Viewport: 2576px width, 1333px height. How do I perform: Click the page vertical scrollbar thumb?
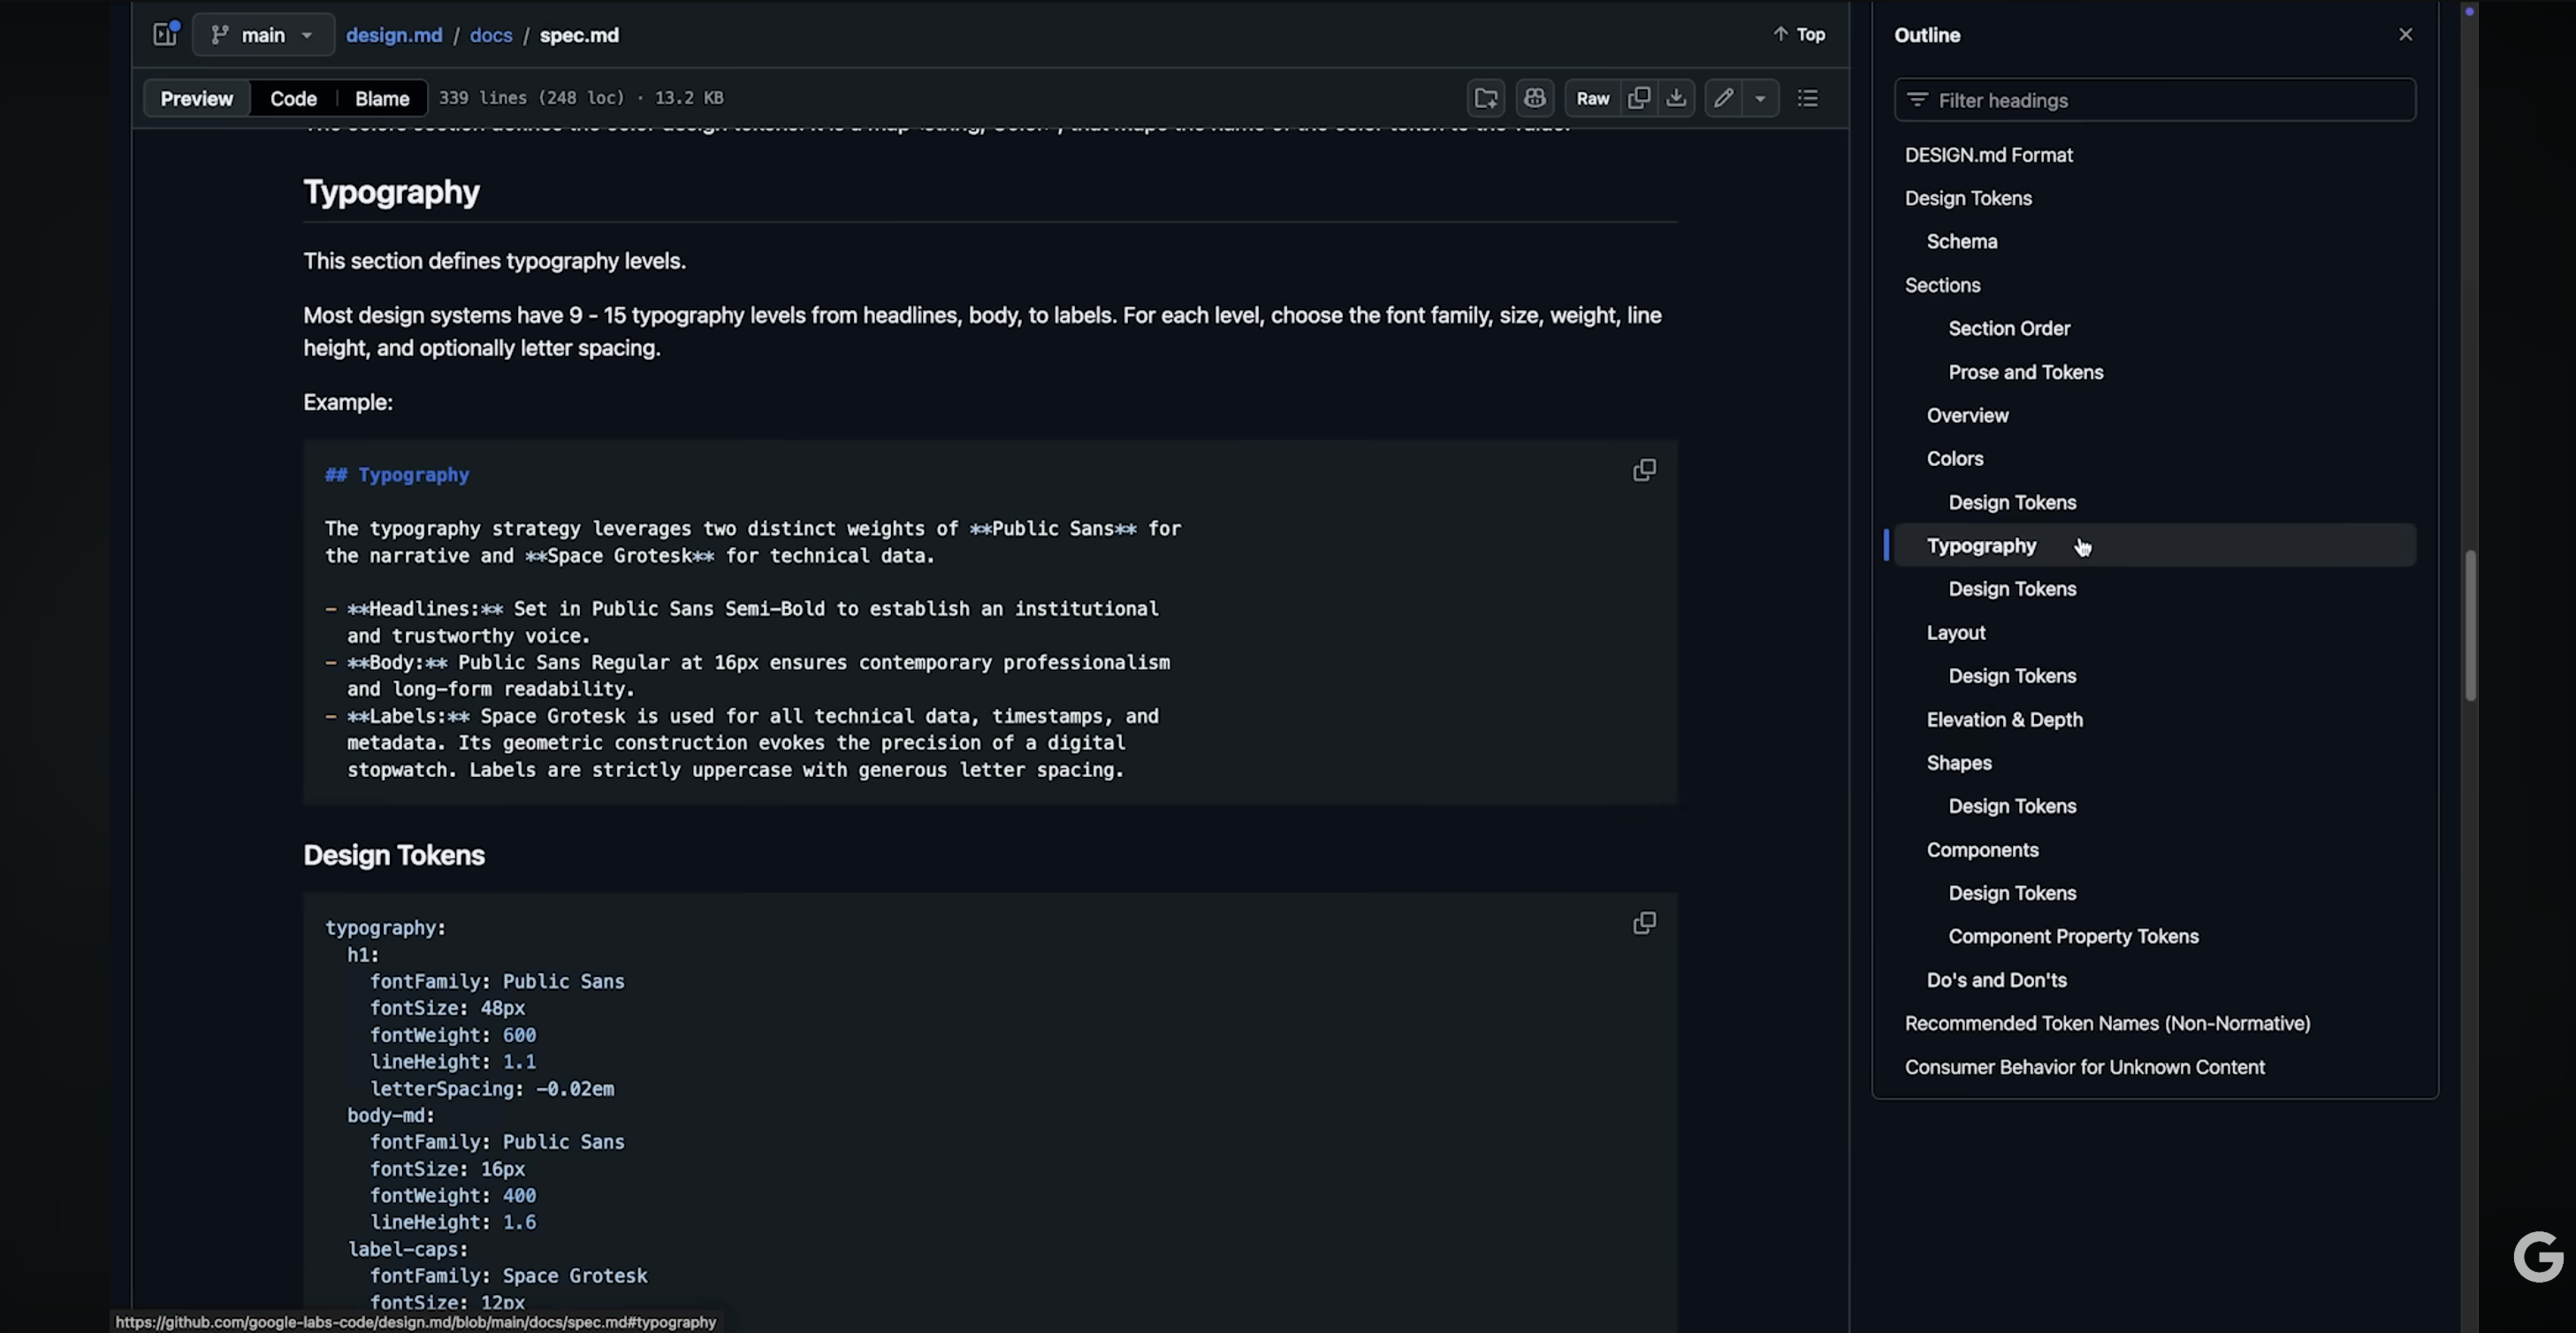(2470, 625)
